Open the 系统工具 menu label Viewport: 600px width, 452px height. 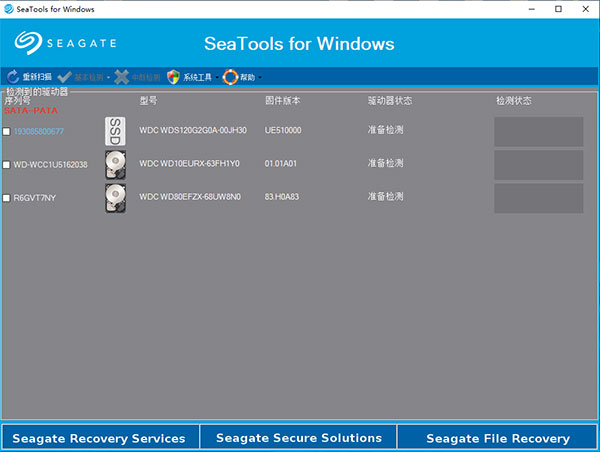[x=197, y=77]
